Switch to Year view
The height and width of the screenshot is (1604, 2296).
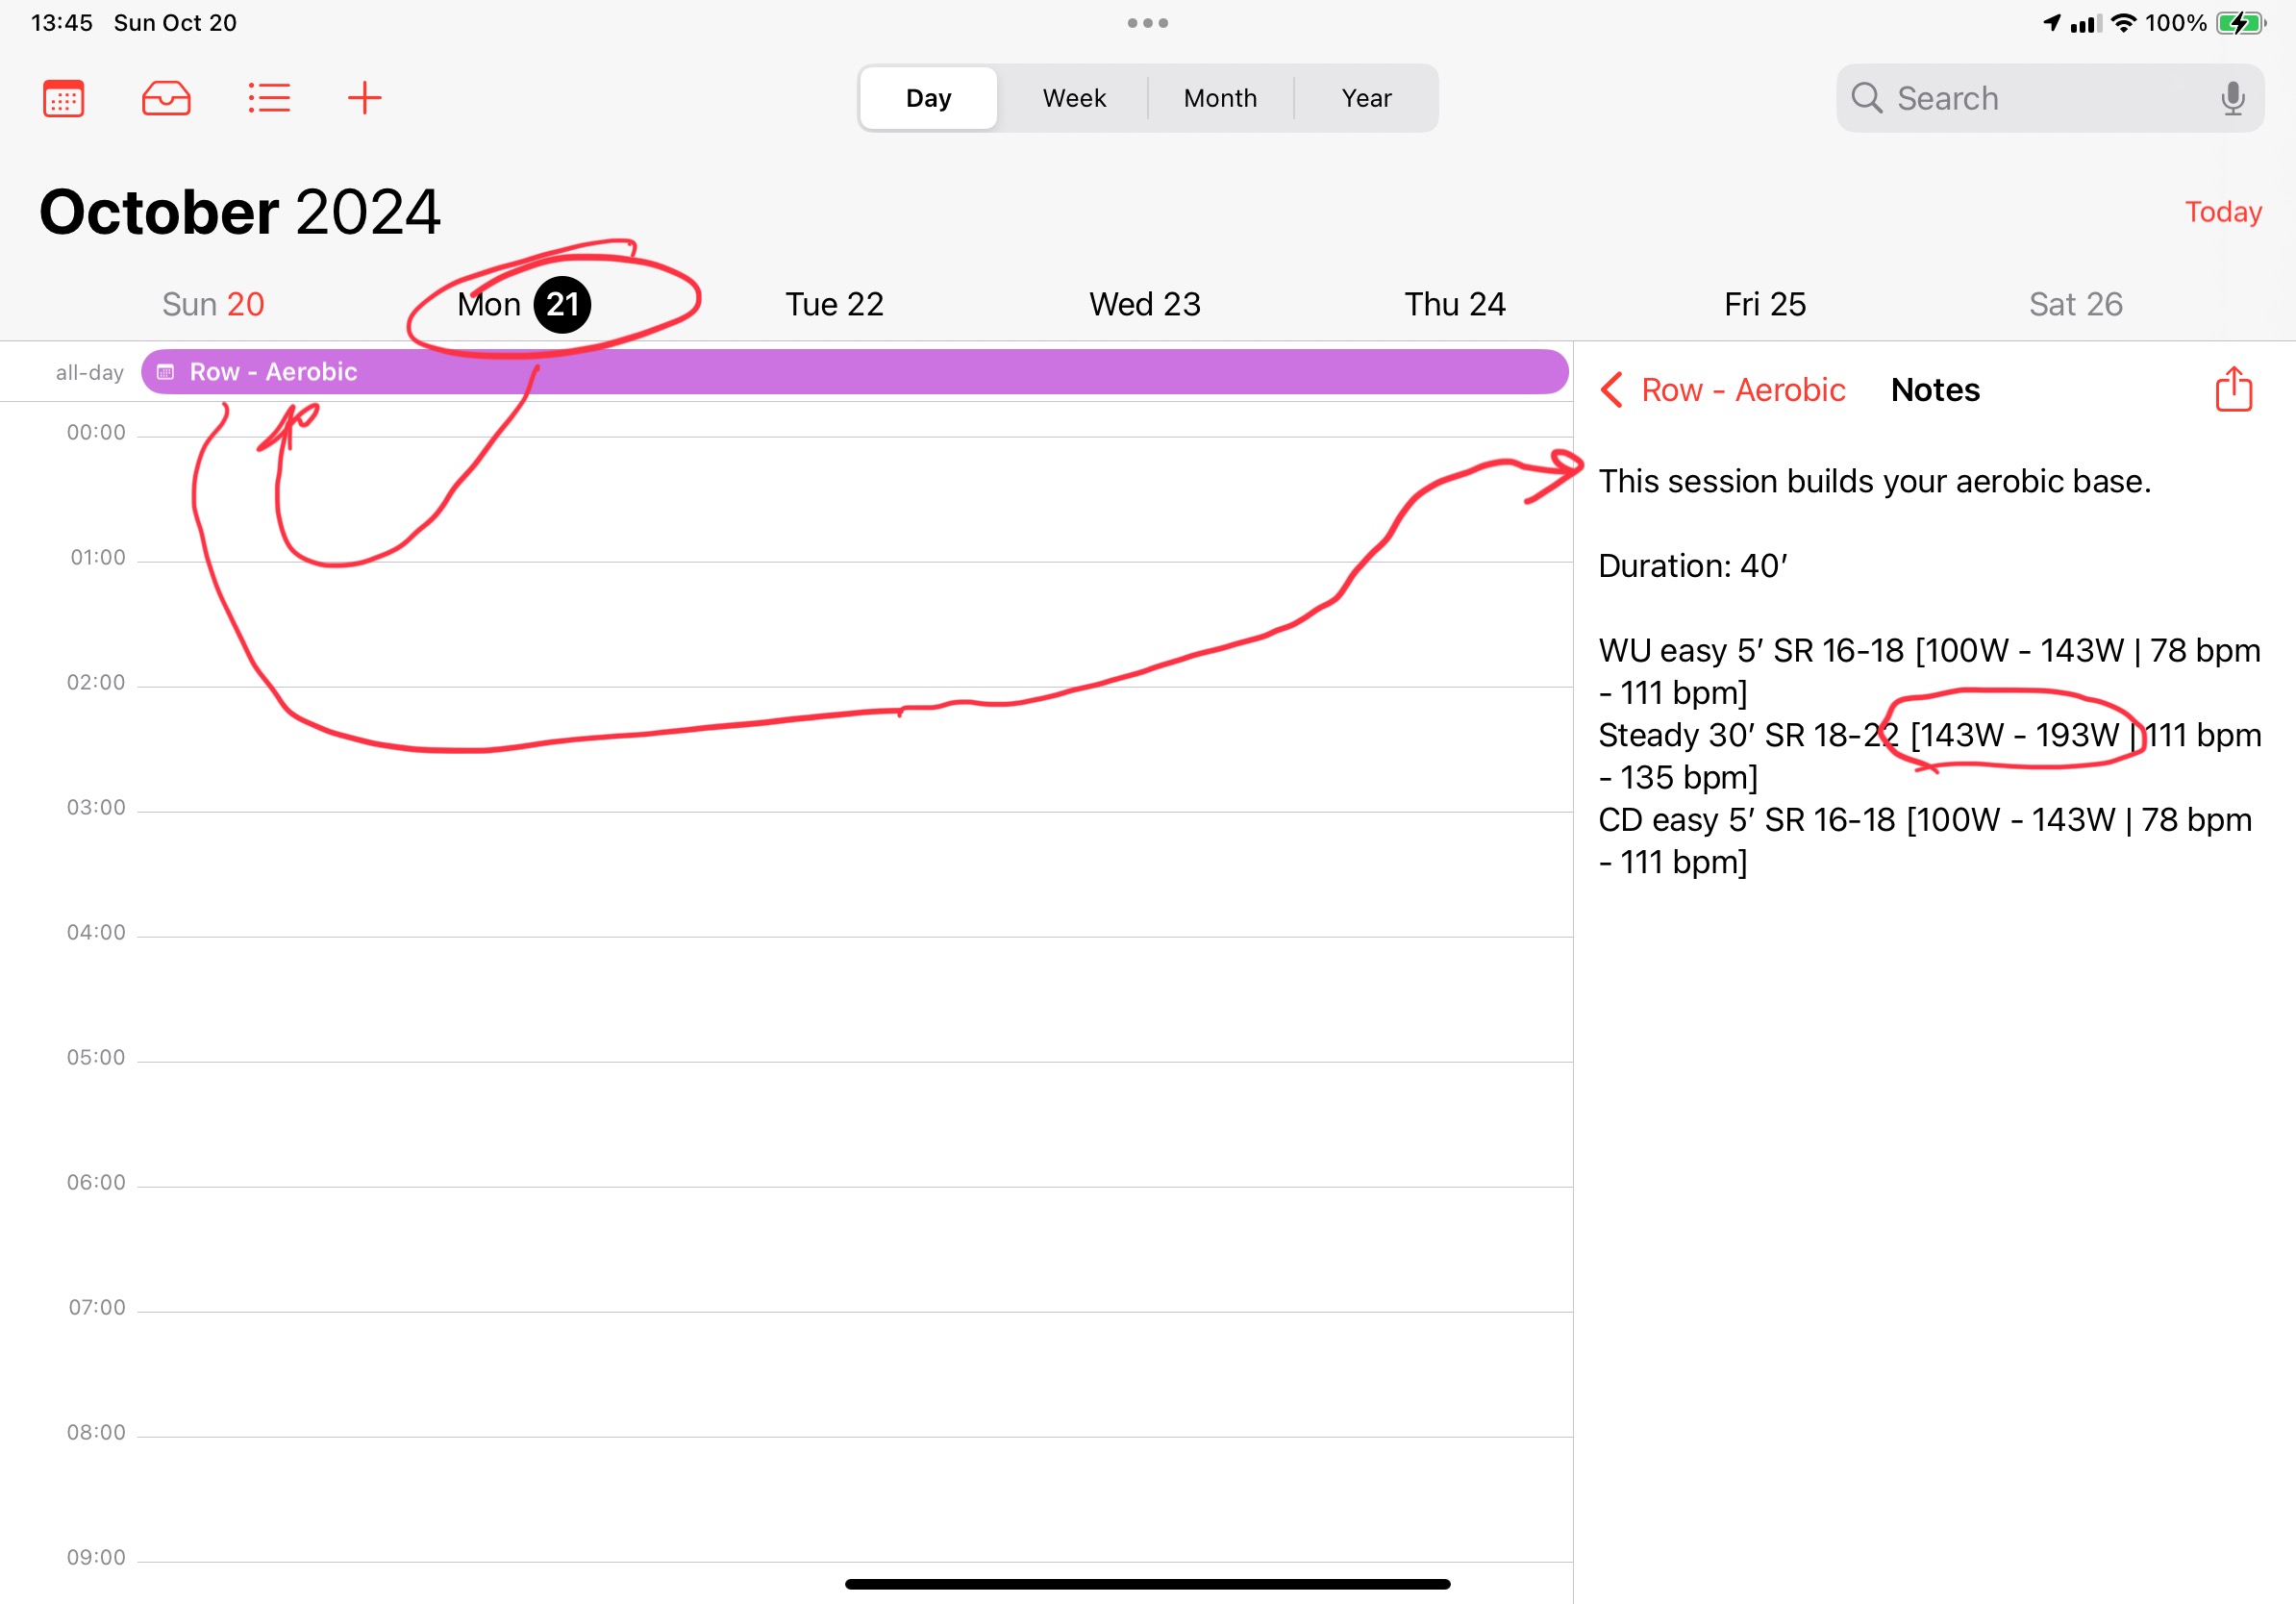1366,98
